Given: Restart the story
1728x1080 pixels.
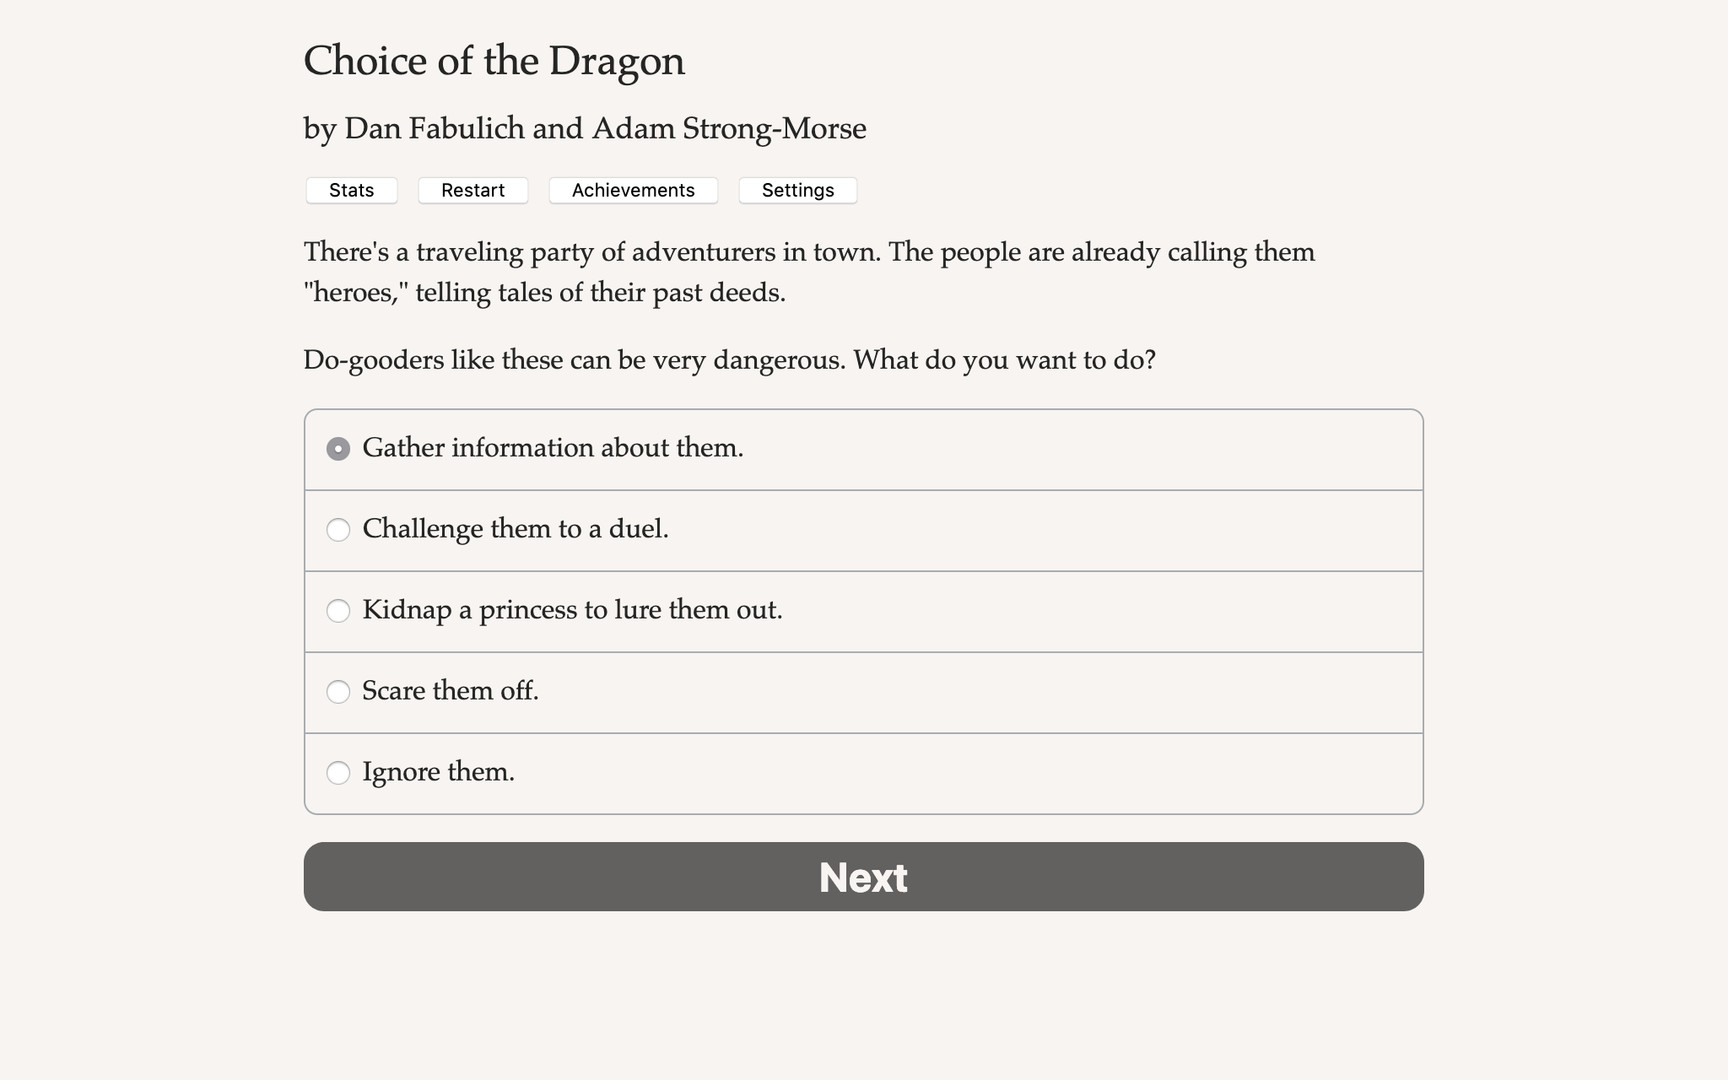Looking at the screenshot, I should 472,190.
